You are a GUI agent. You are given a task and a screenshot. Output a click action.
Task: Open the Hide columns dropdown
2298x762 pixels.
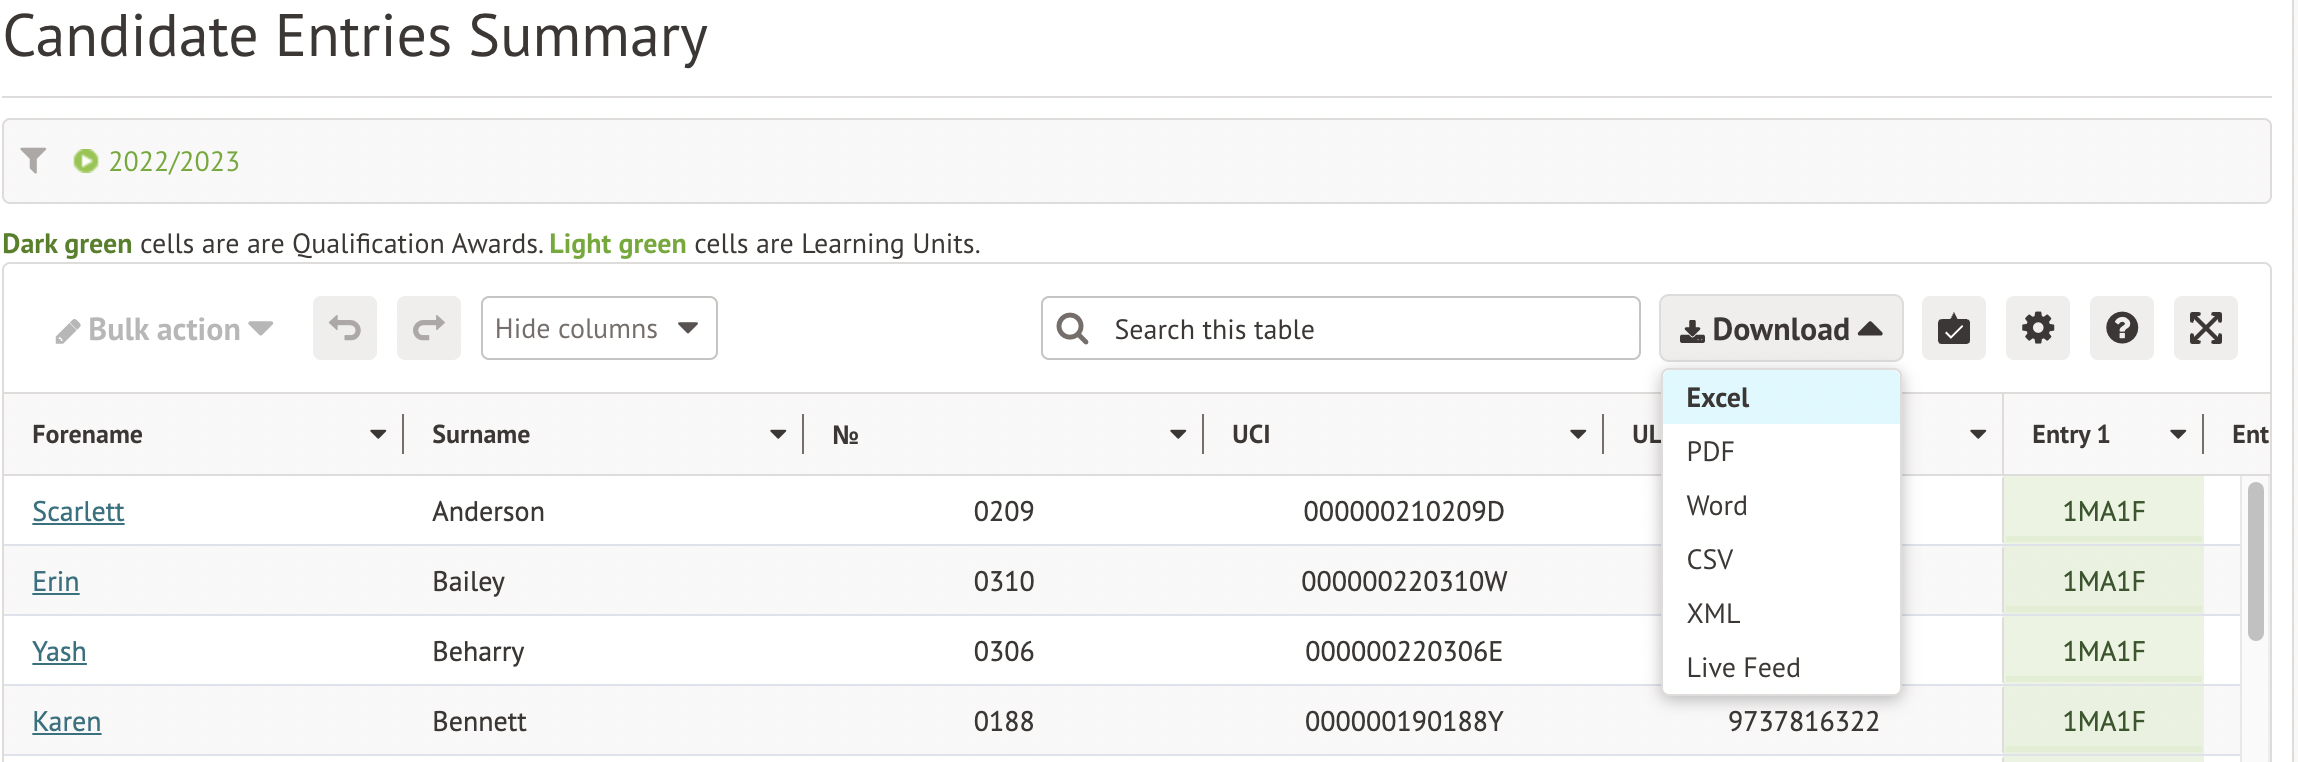[598, 328]
